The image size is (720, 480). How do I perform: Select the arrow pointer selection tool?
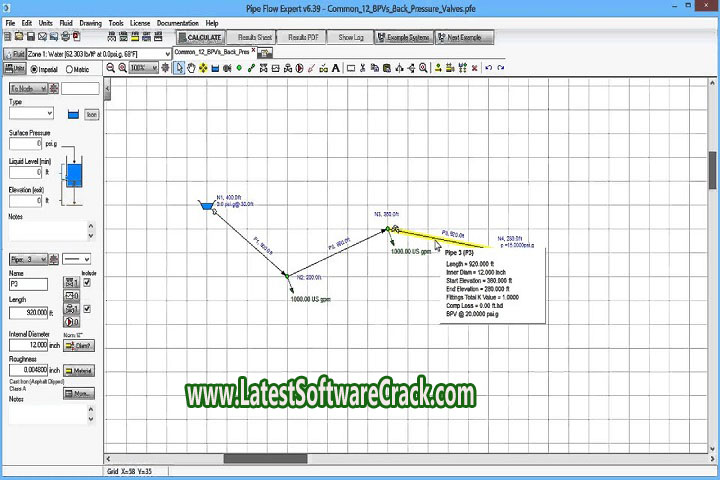tap(179, 68)
